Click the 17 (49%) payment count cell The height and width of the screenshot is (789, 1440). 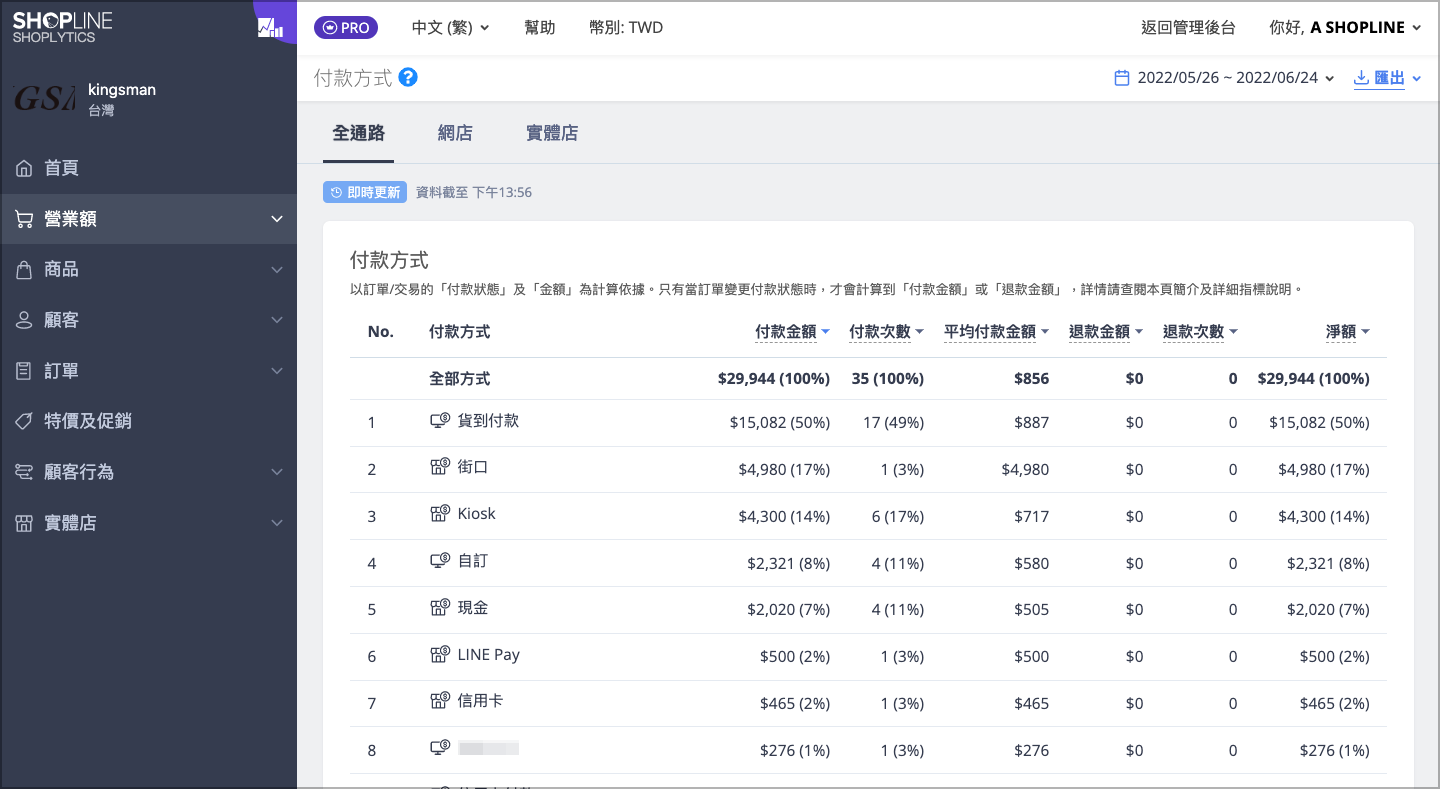(893, 423)
